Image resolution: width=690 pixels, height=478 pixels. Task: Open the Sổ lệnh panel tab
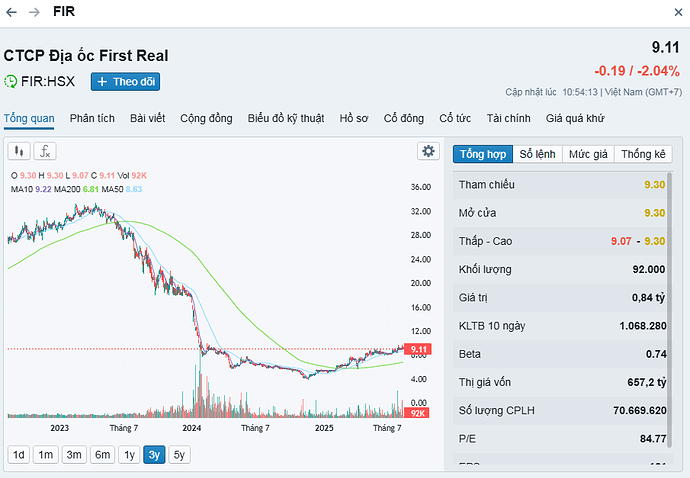click(x=537, y=154)
